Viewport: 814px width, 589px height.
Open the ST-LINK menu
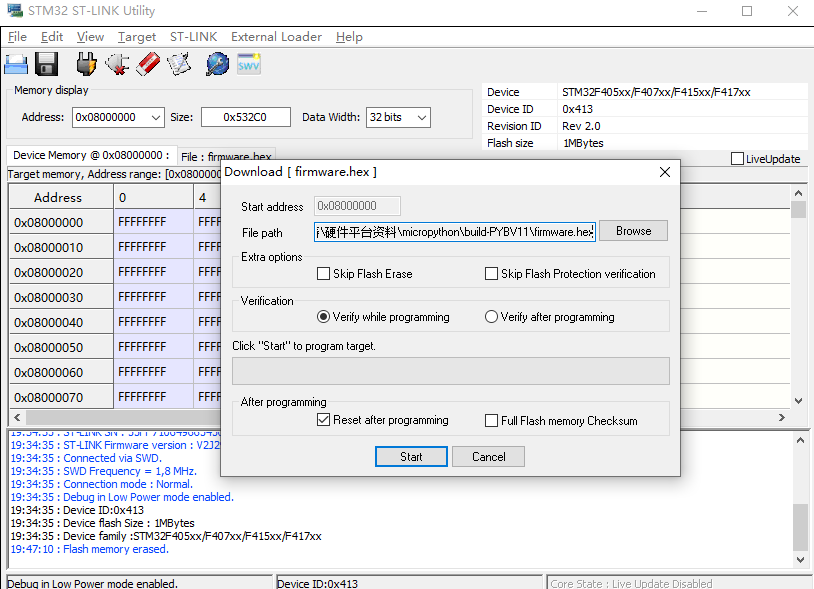[194, 37]
